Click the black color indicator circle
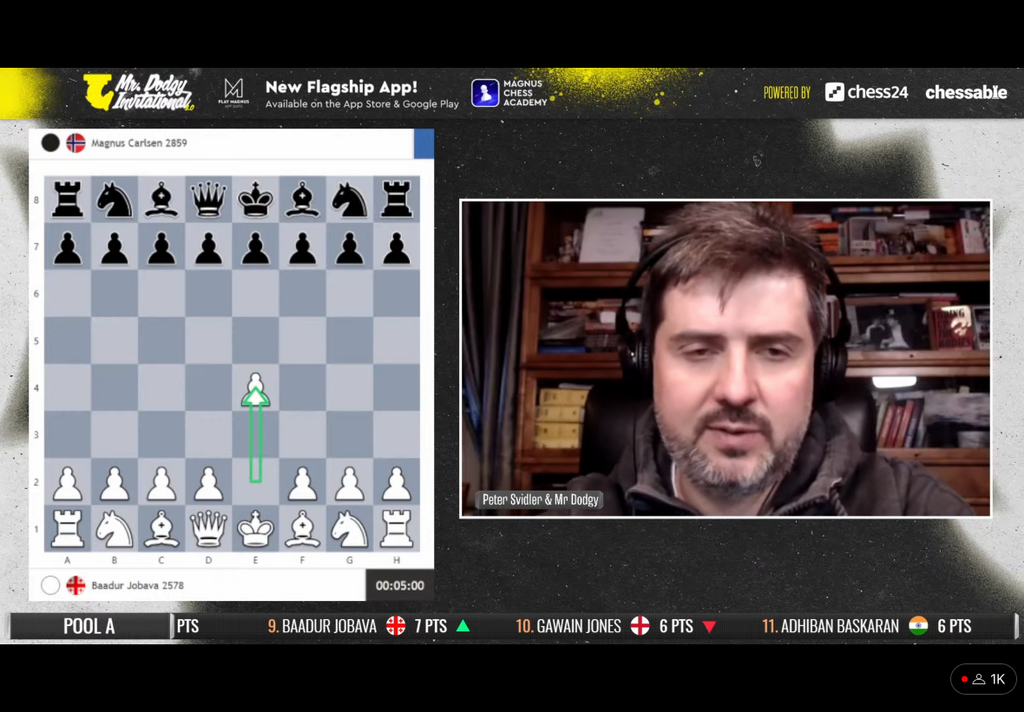Viewport: 1024px width, 712px height. pyautogui.click(x=50, y=142)
